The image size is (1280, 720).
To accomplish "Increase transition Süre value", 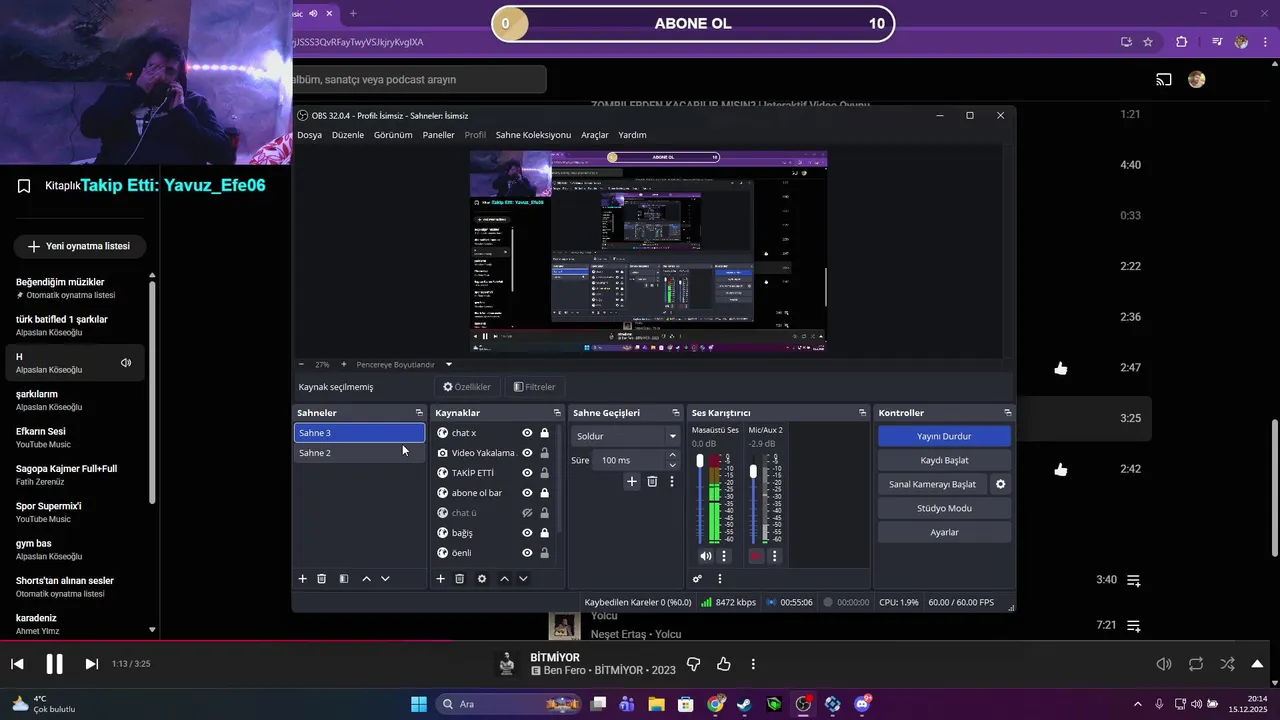I will [x=672, y=455].
